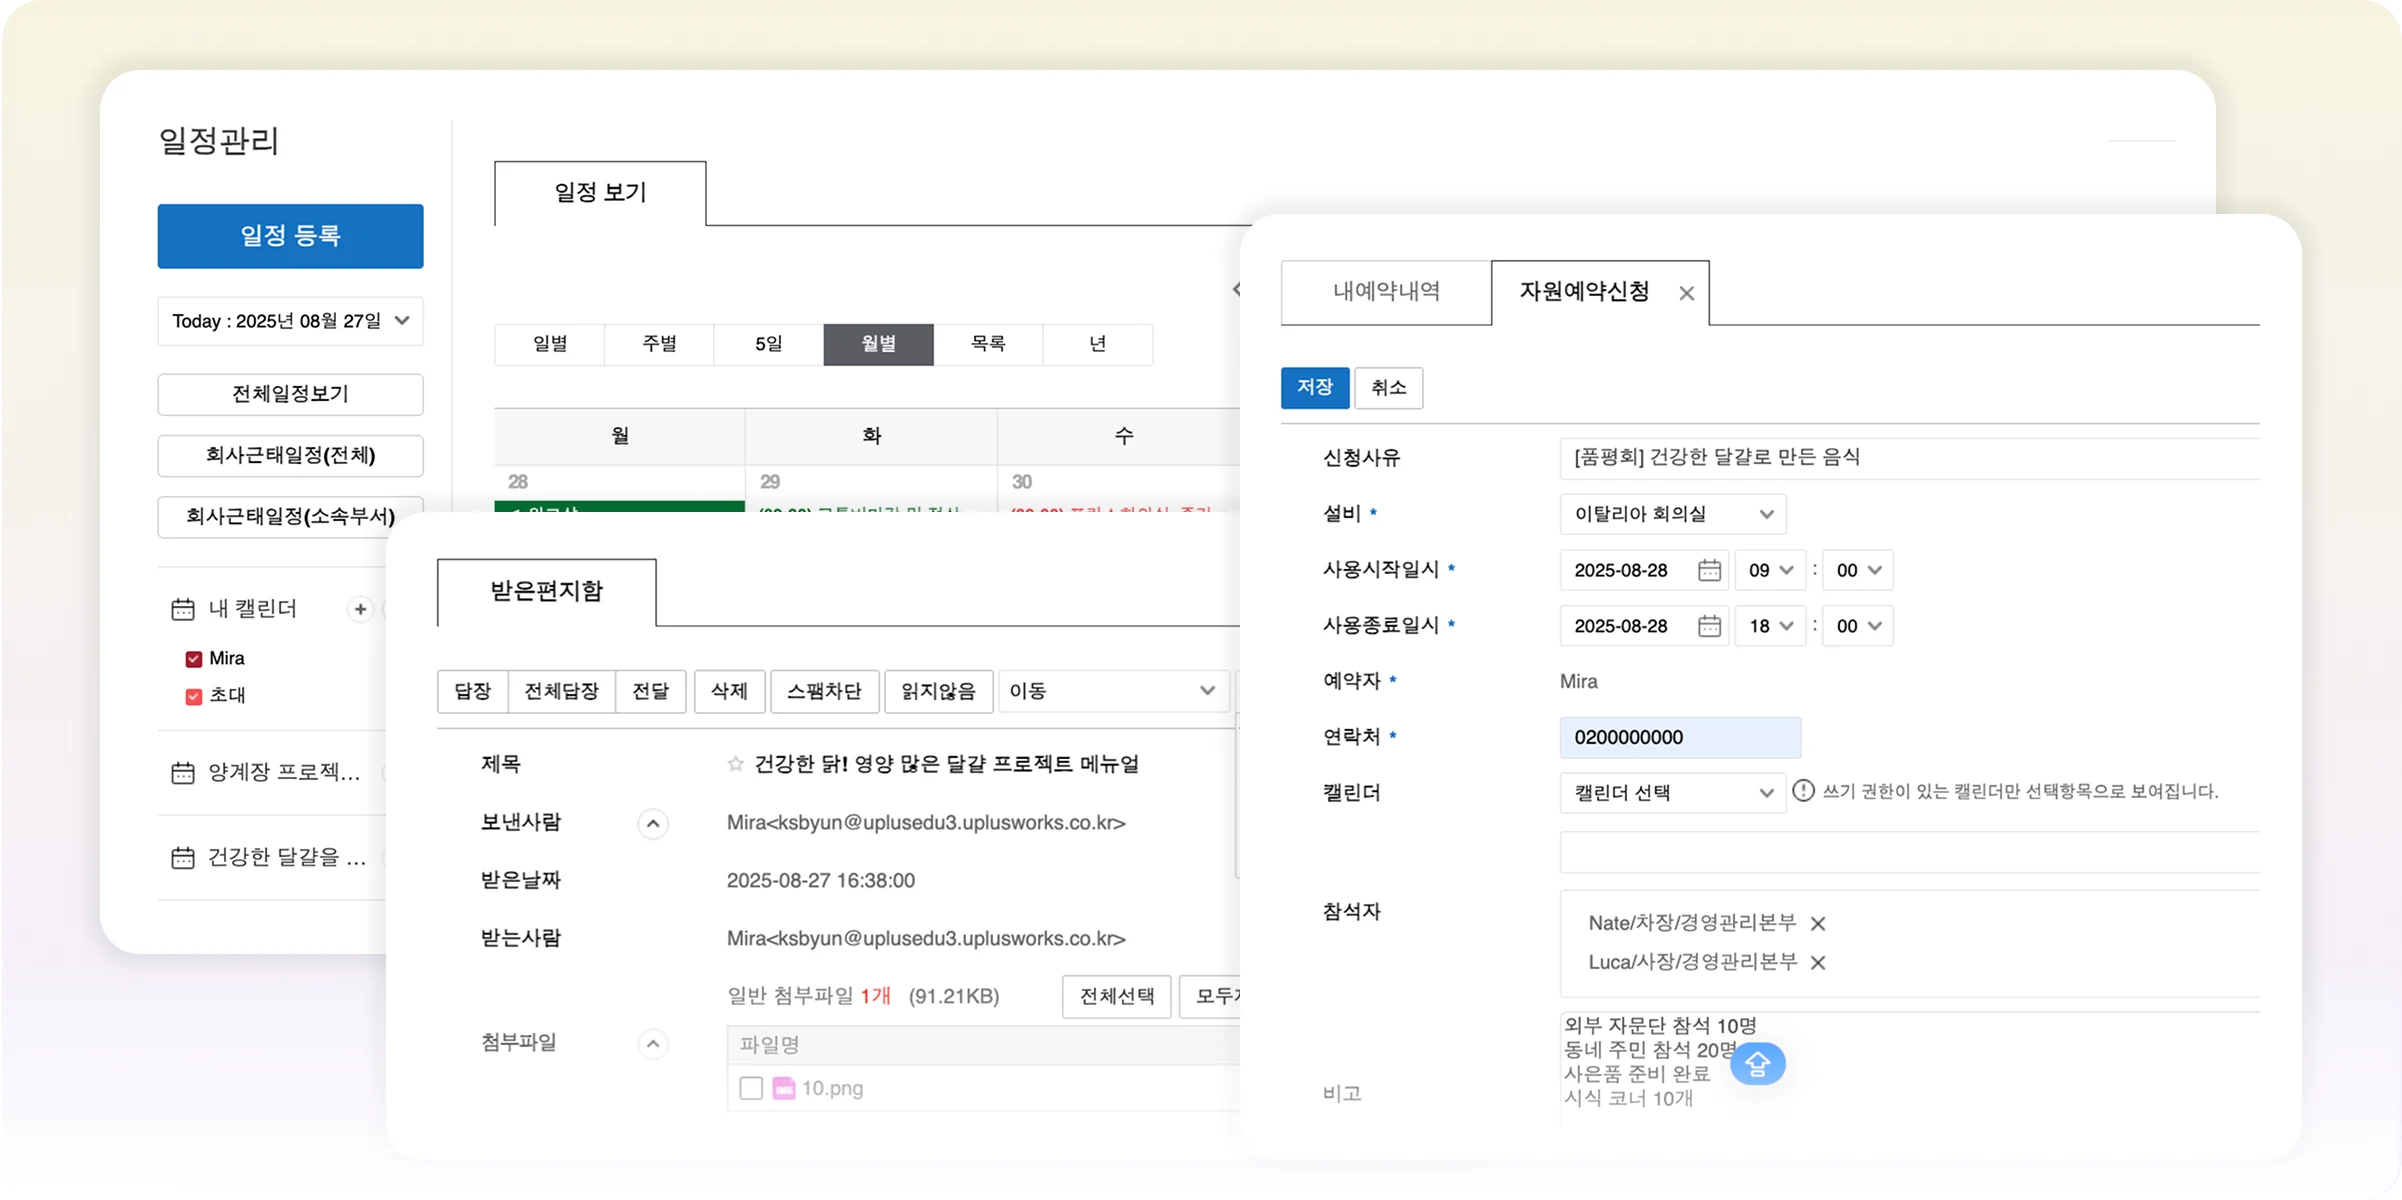Viewport: 2402px width, 1200px height.
Task: Uncheck the Mira calendar checkbox
Action: 194,659
